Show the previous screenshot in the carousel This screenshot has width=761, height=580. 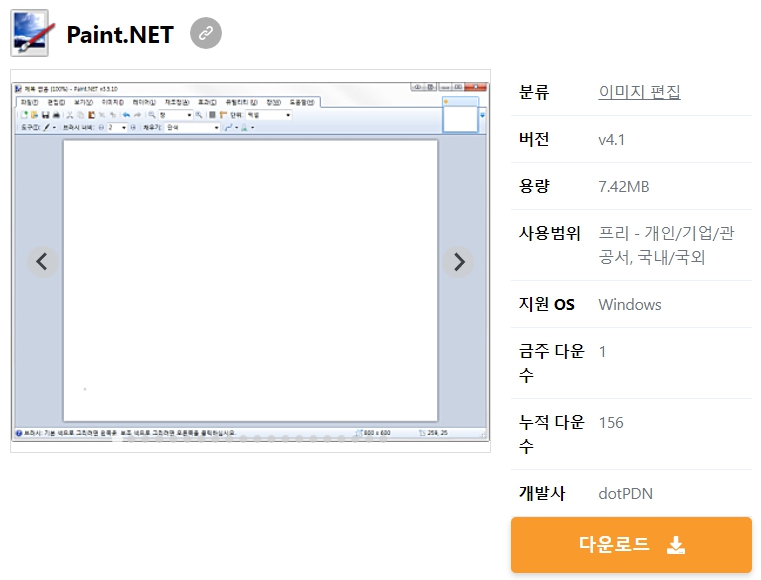(43, 262)
